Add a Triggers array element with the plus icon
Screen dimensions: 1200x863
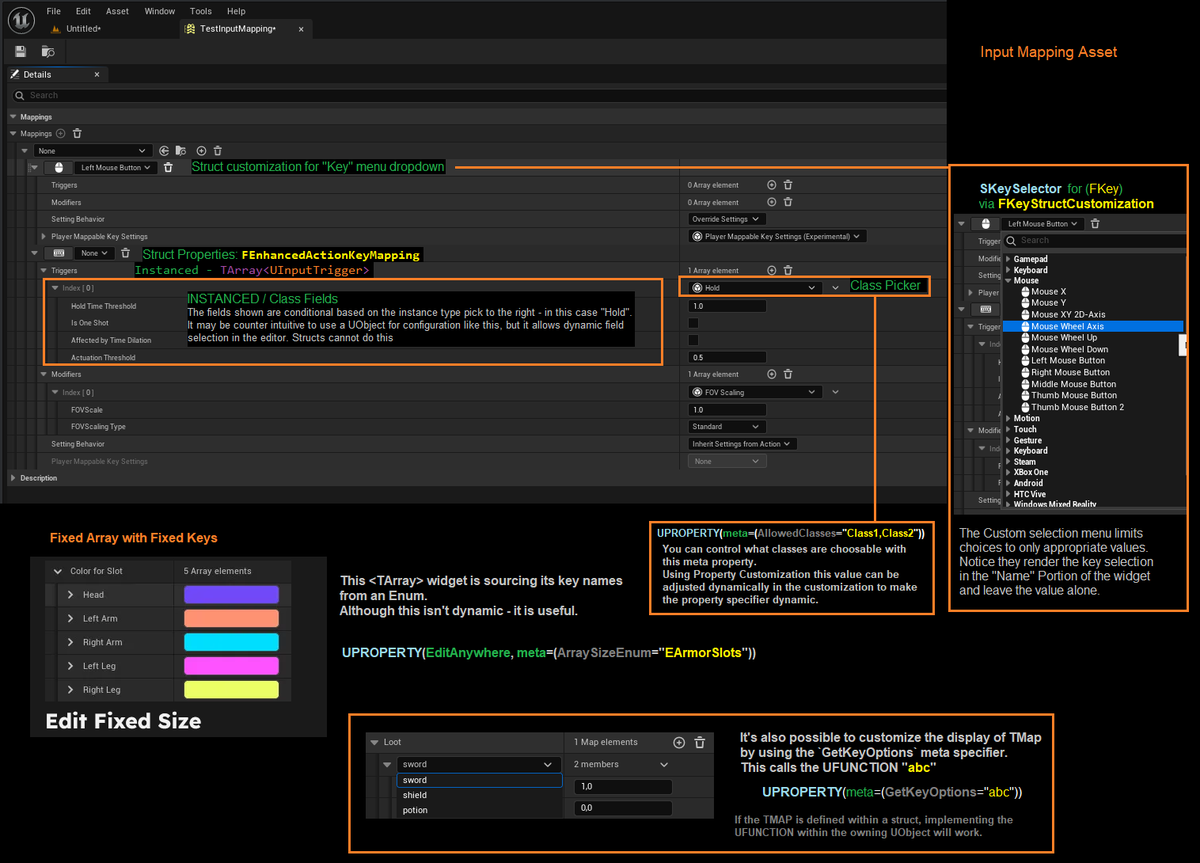[771, 267]
